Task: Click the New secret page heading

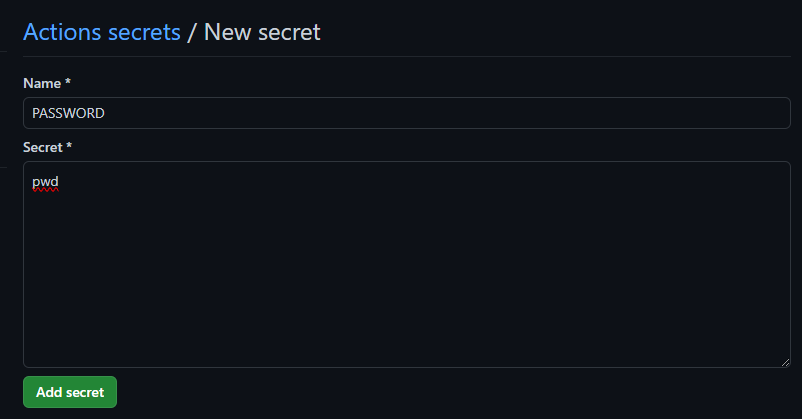Action: coord(262,32)
